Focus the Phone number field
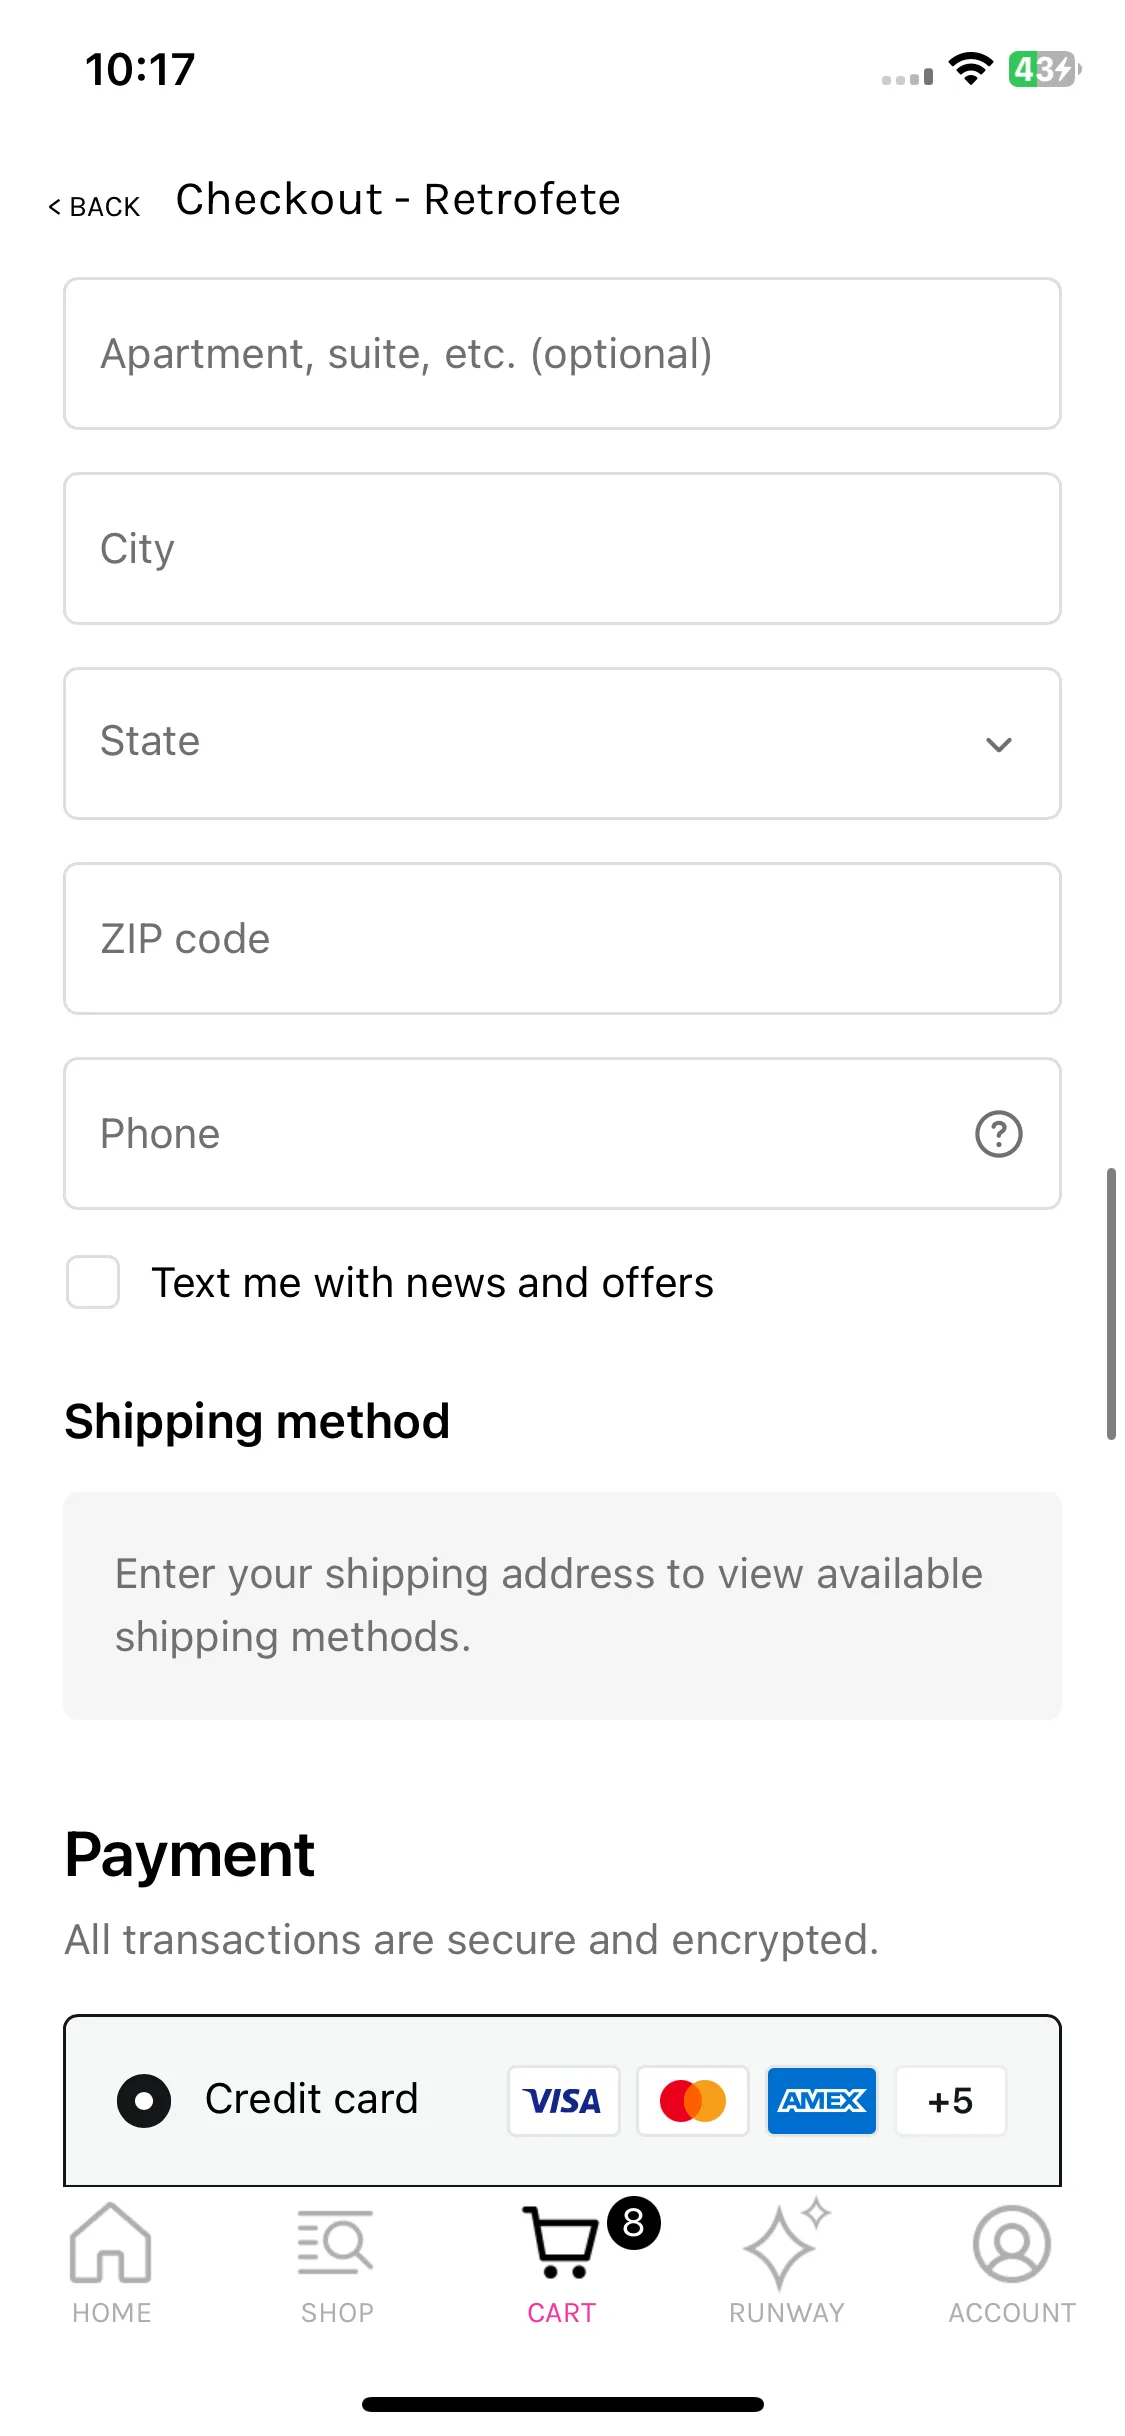 [562, 1133]
